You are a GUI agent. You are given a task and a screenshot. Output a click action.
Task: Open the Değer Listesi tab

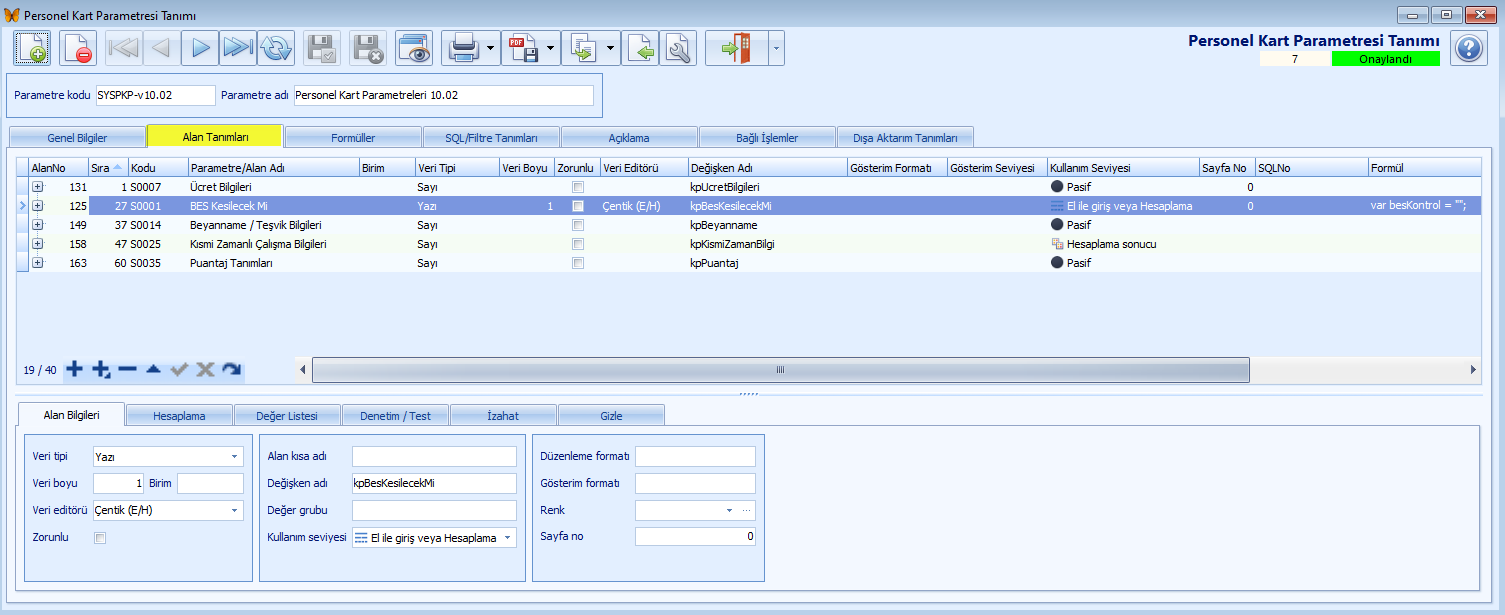[x=287, y=415]
